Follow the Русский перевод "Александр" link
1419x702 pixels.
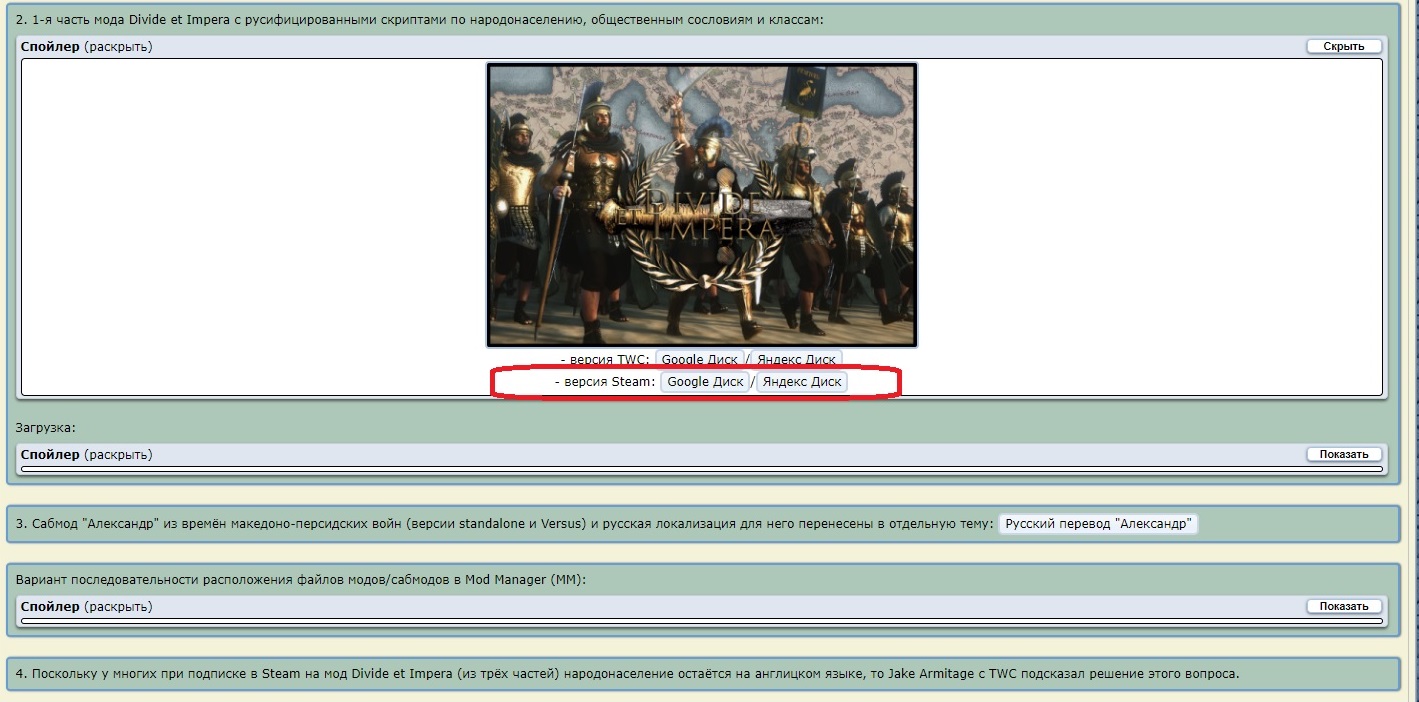pyautogui.click(x=1098, y=524)
